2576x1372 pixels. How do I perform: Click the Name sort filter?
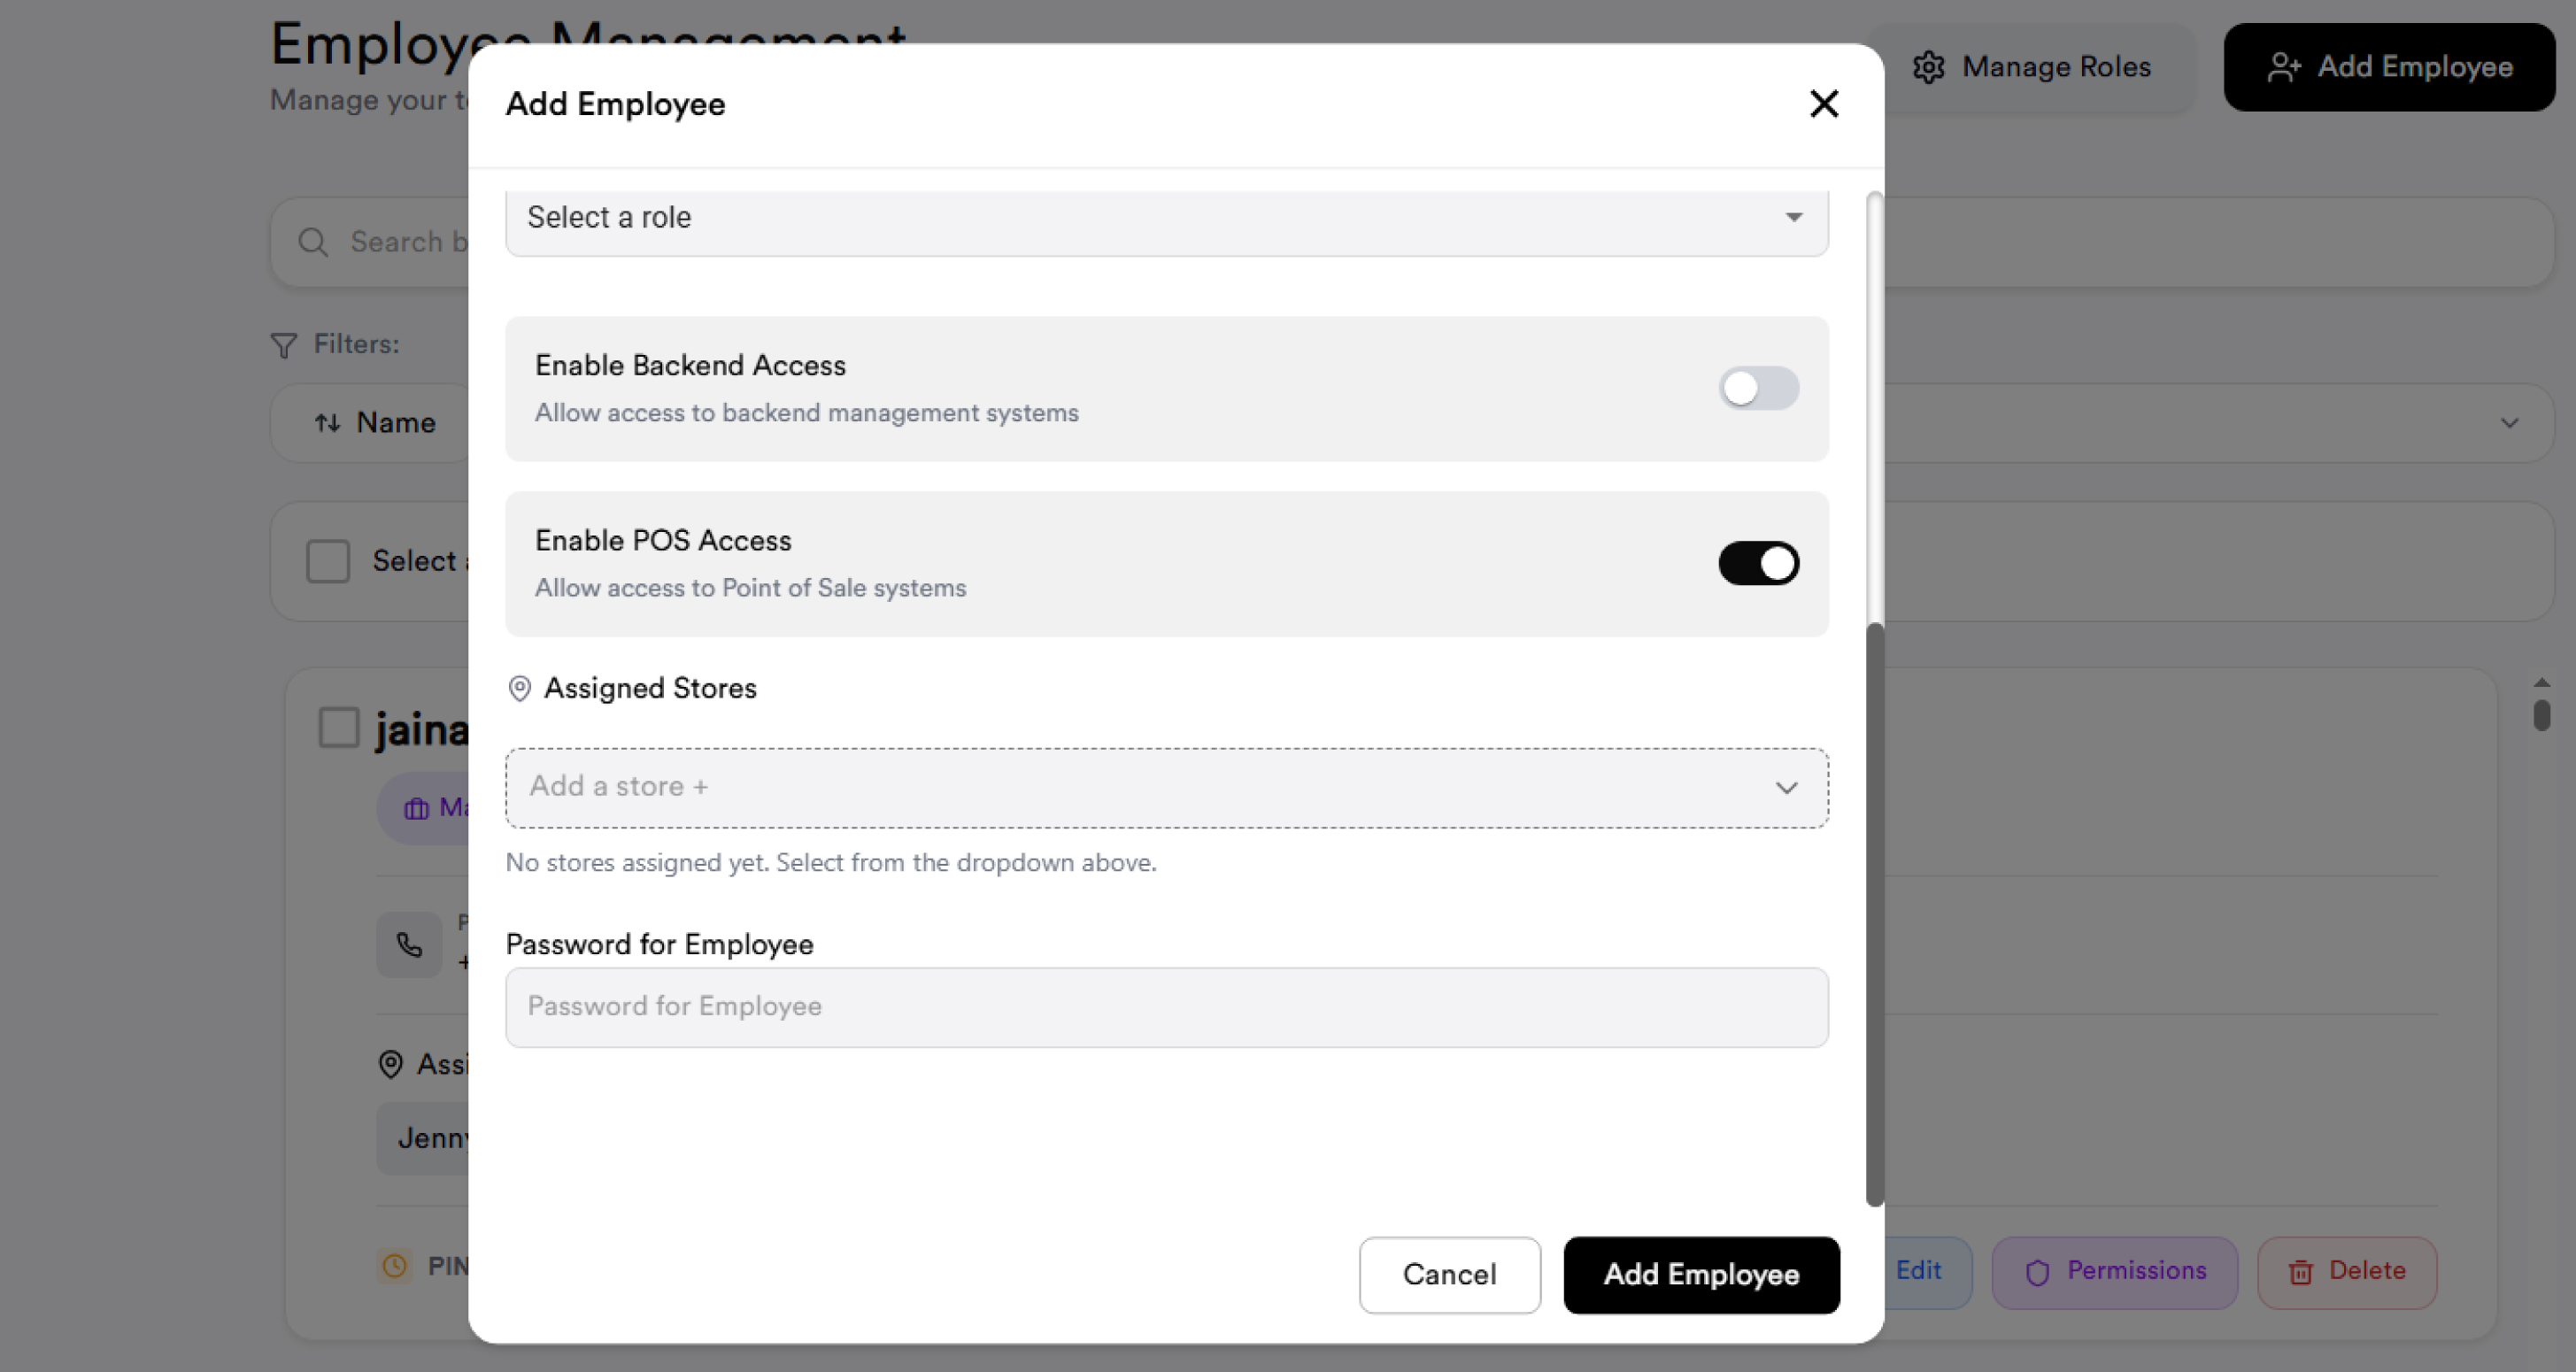pos(375,423)
